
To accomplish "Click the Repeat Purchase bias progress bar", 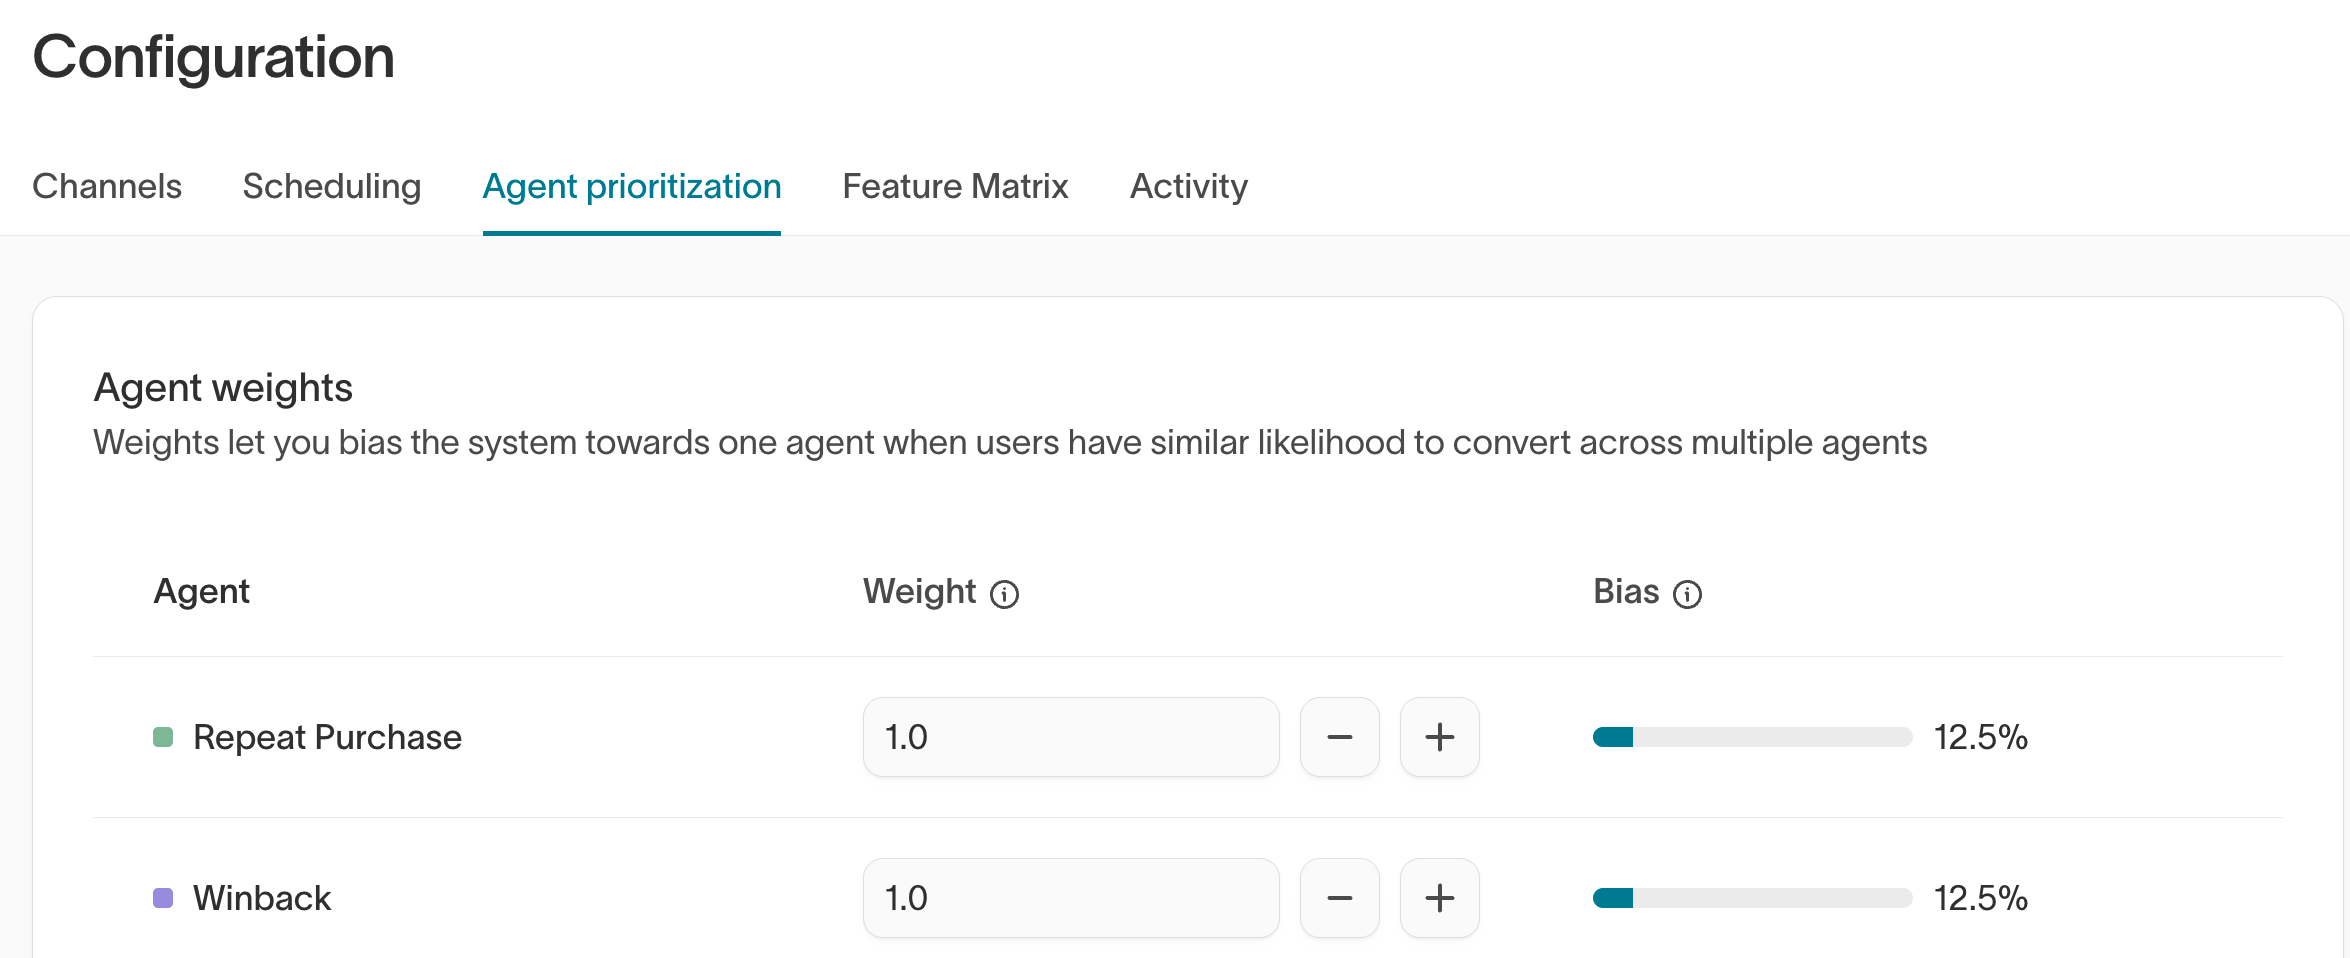I will pos(1752,737).
